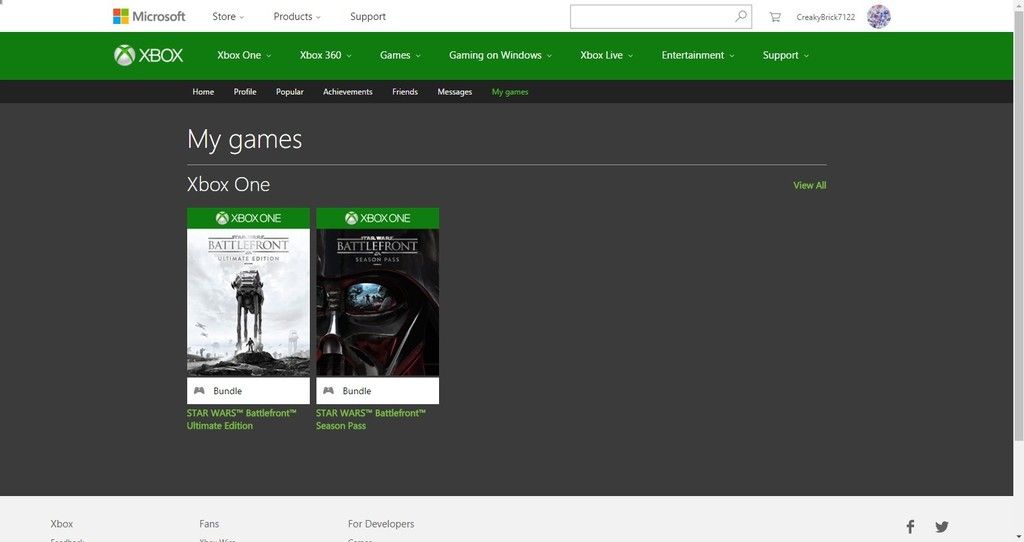The width and height of the screenshot is (1024, 542).
Task: Go to the Home tab
Action: (x=203, y=92)
